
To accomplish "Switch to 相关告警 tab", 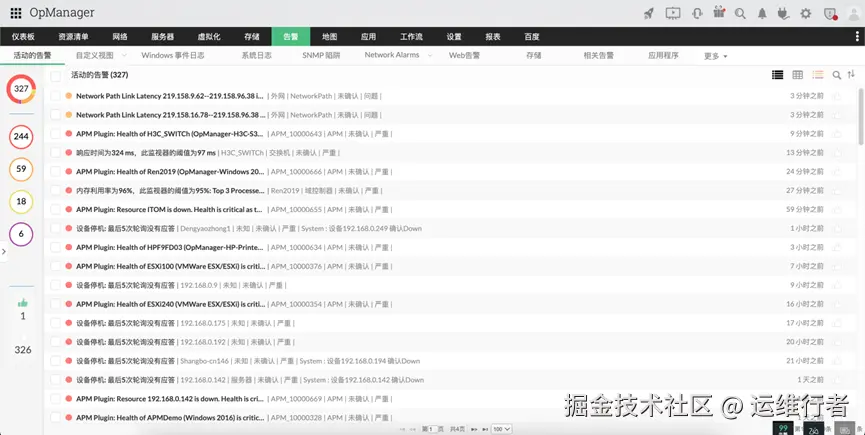I will pyautogui.click(x=599, y=55).
